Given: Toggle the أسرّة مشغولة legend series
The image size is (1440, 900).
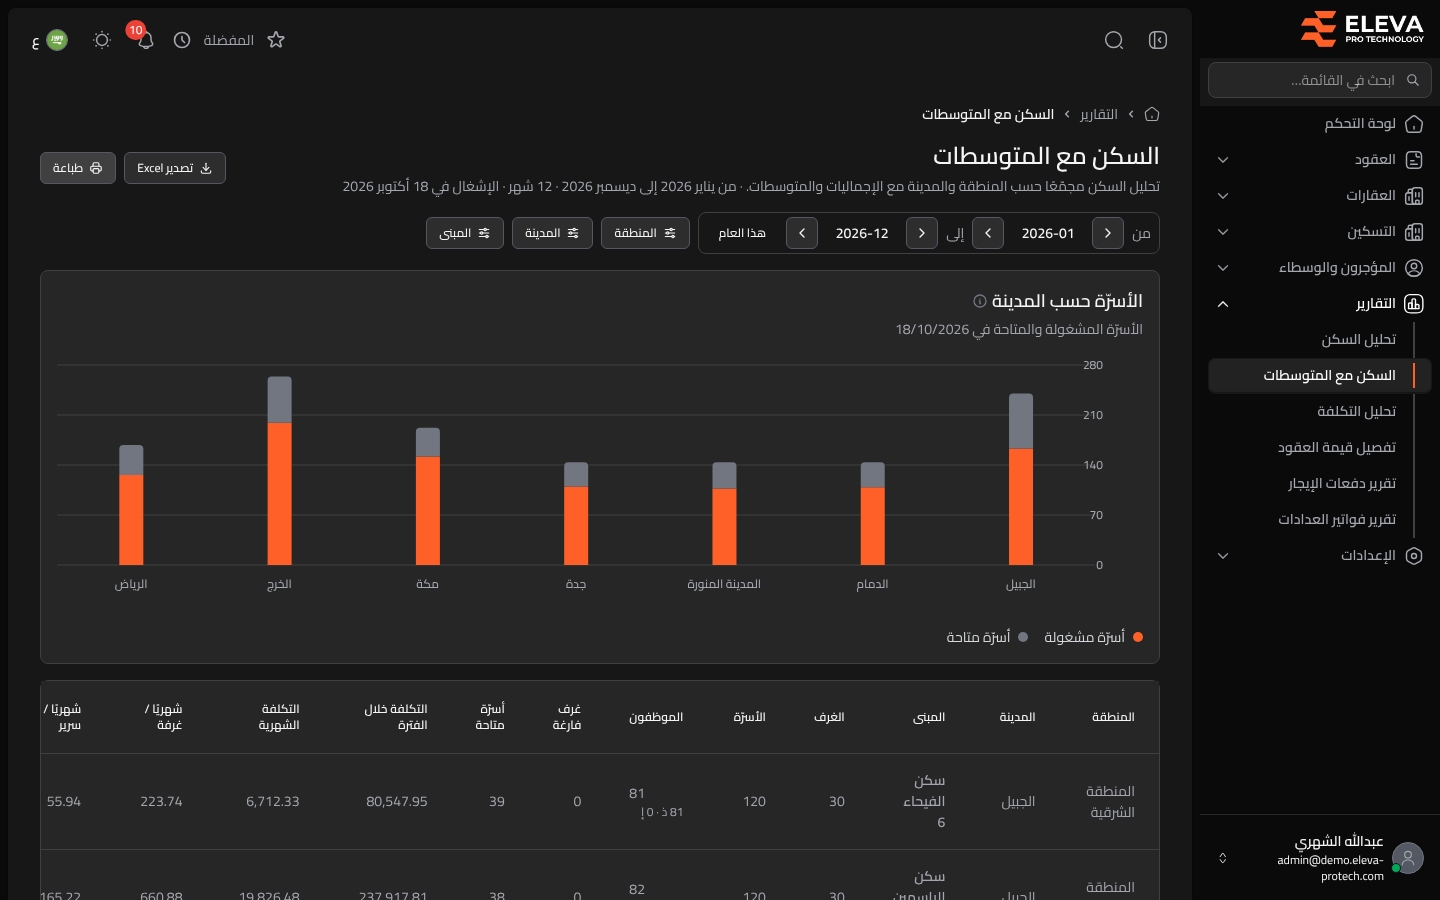Looking at the screenshot, I should coord(1093,637).
